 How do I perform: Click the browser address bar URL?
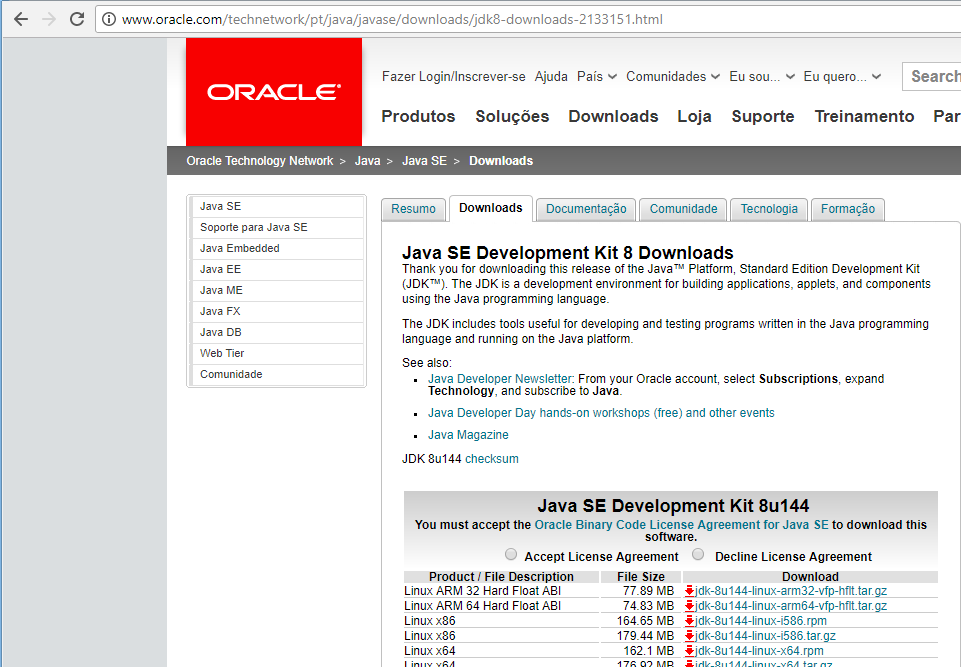pyautogui.click(x=392, y=20)
